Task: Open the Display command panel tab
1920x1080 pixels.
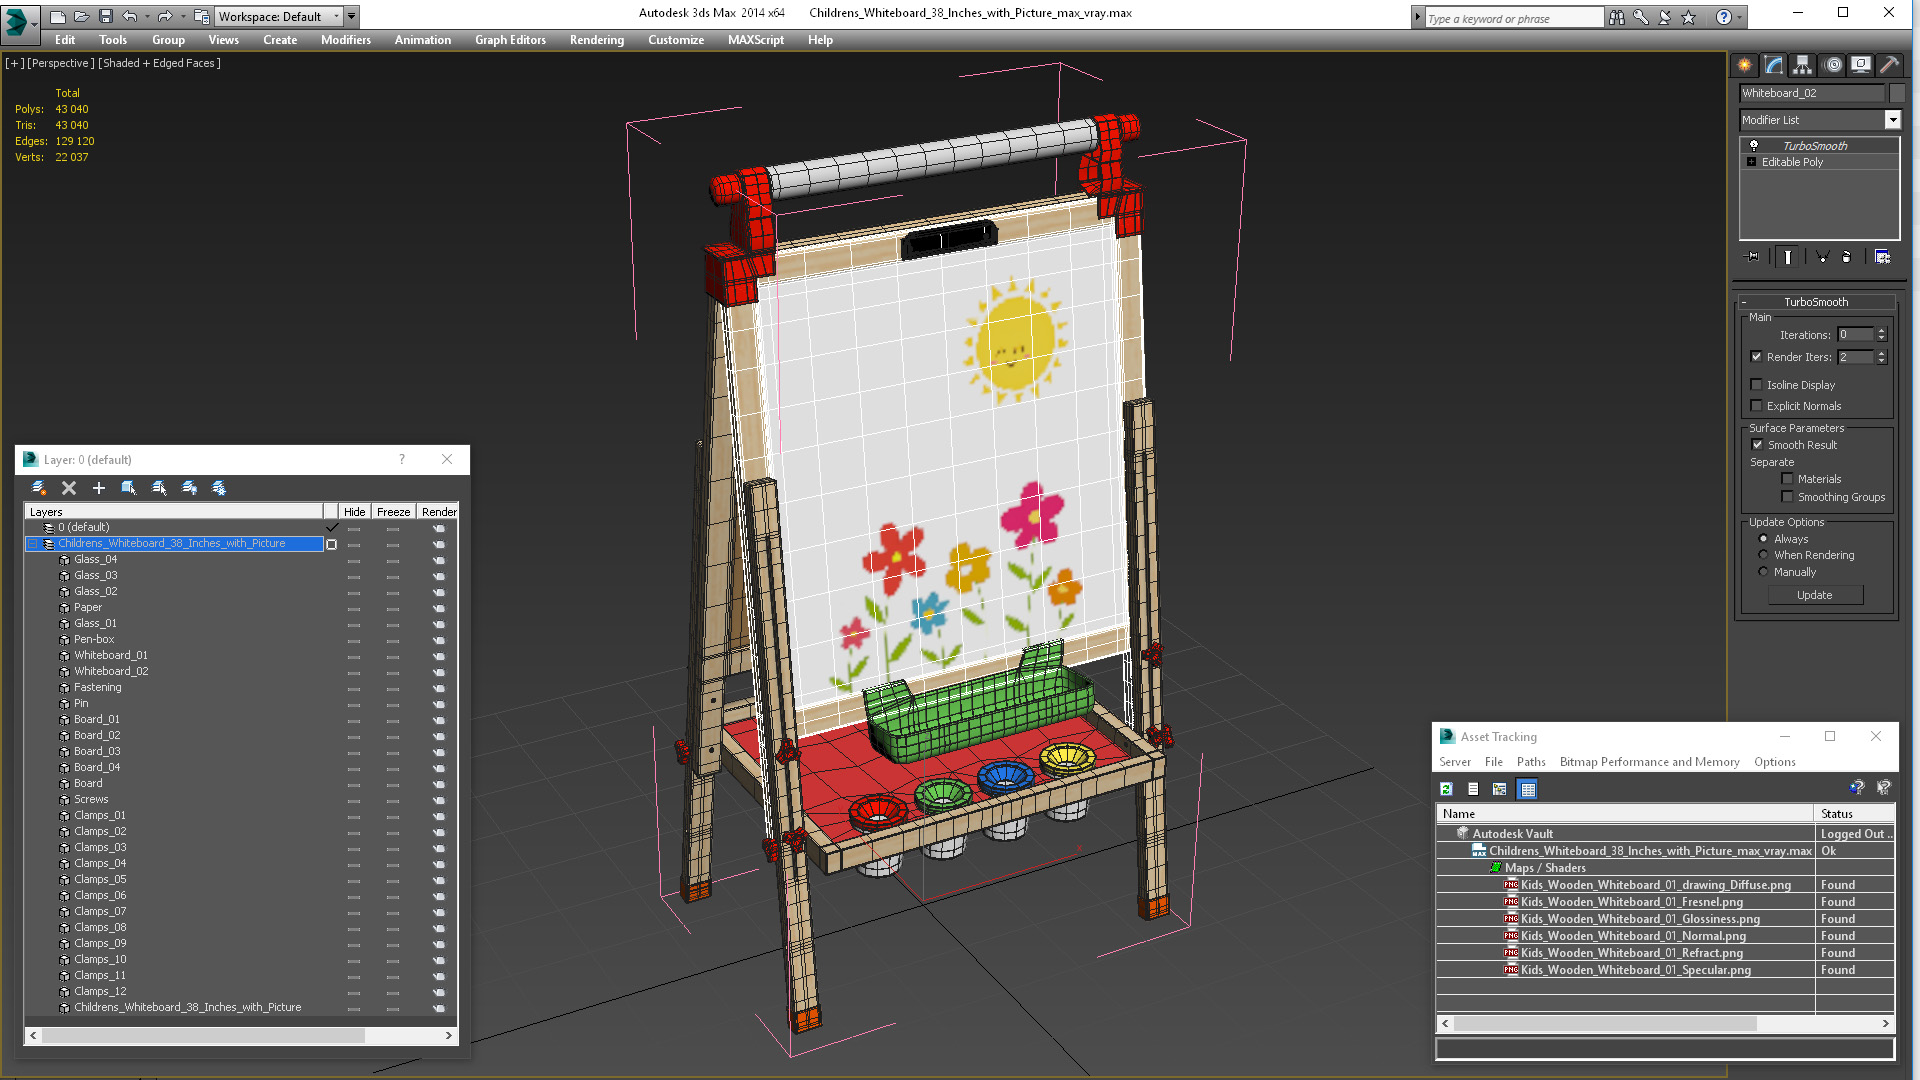Action: click(1861, 65)
